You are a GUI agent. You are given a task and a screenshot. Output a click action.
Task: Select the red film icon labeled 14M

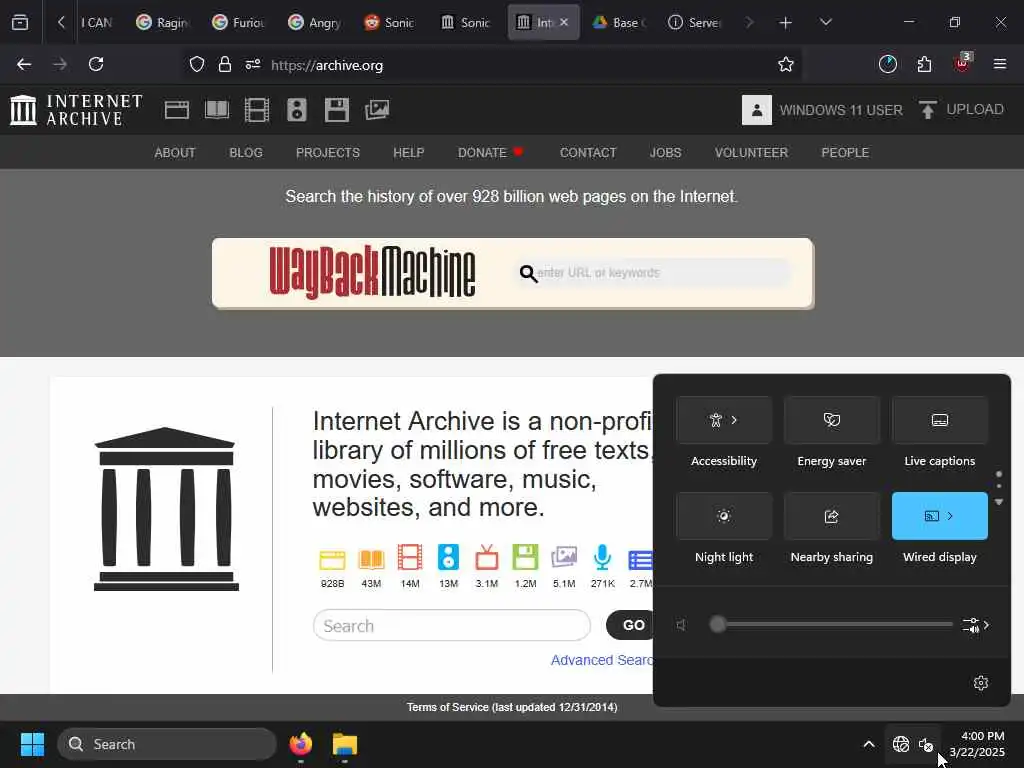pos(409,558)
